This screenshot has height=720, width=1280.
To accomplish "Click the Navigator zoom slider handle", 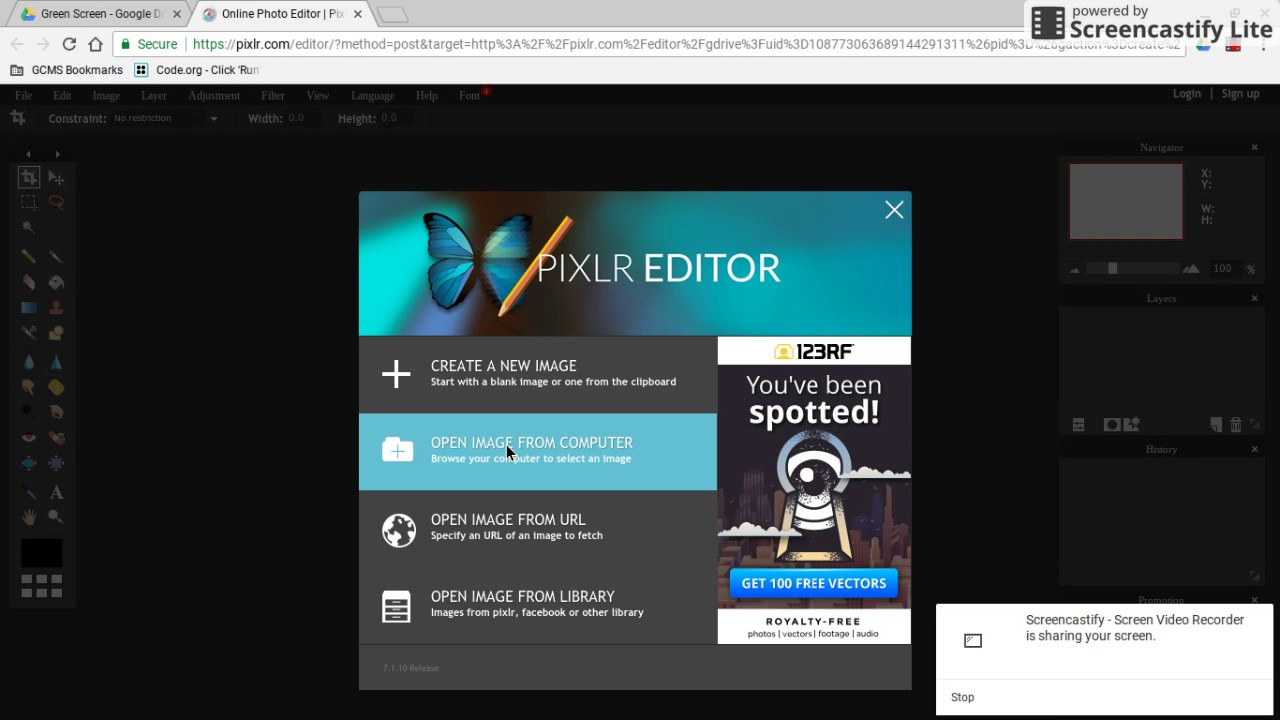I will point(1112,268).
